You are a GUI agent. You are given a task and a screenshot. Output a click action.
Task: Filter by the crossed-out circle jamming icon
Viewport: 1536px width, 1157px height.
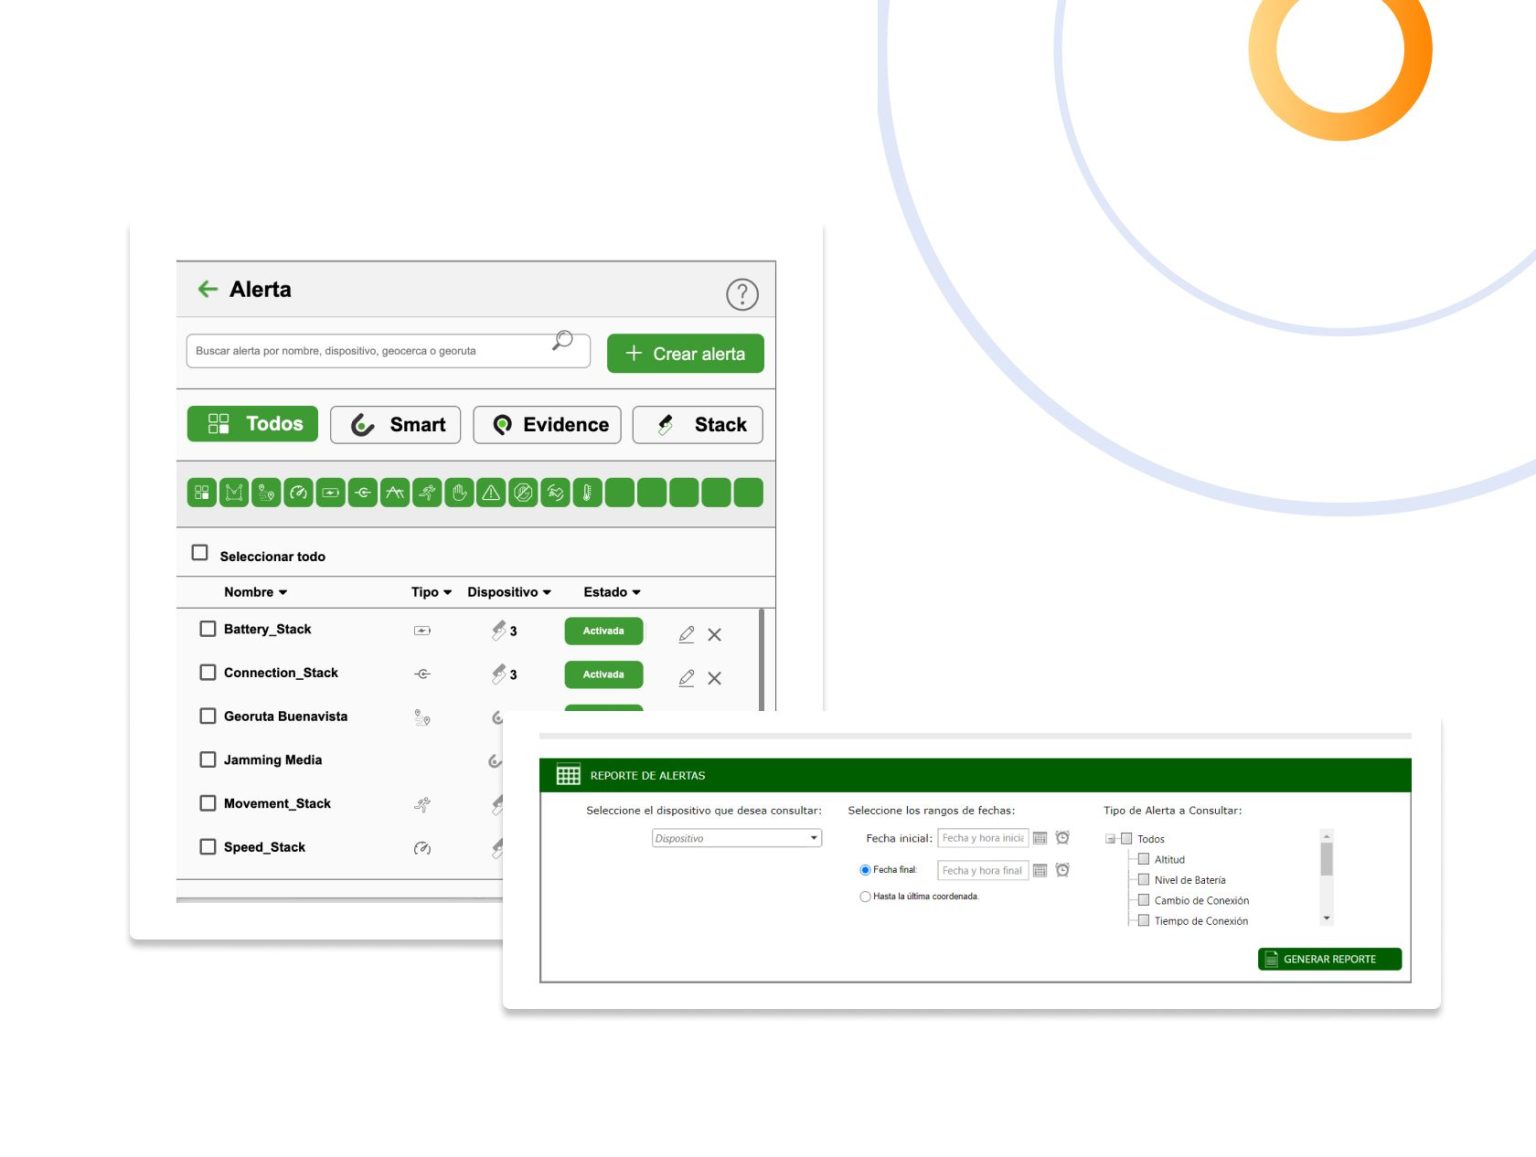[523, 492]
